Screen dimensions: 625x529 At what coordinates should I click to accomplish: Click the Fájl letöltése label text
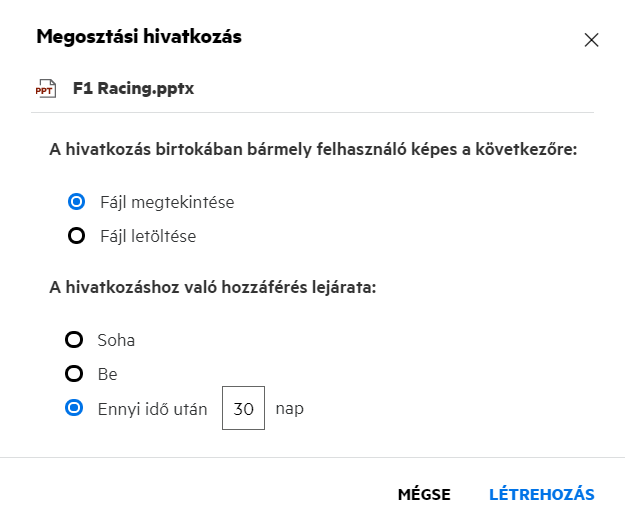pos(148,237)
